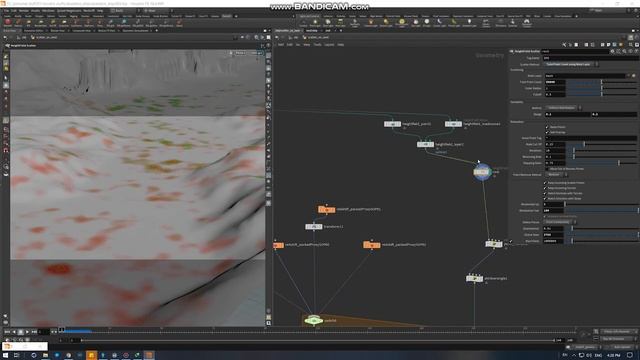Select the heightfield_paint1 node
Screen dimensions: 640x360
coord(392,124)
